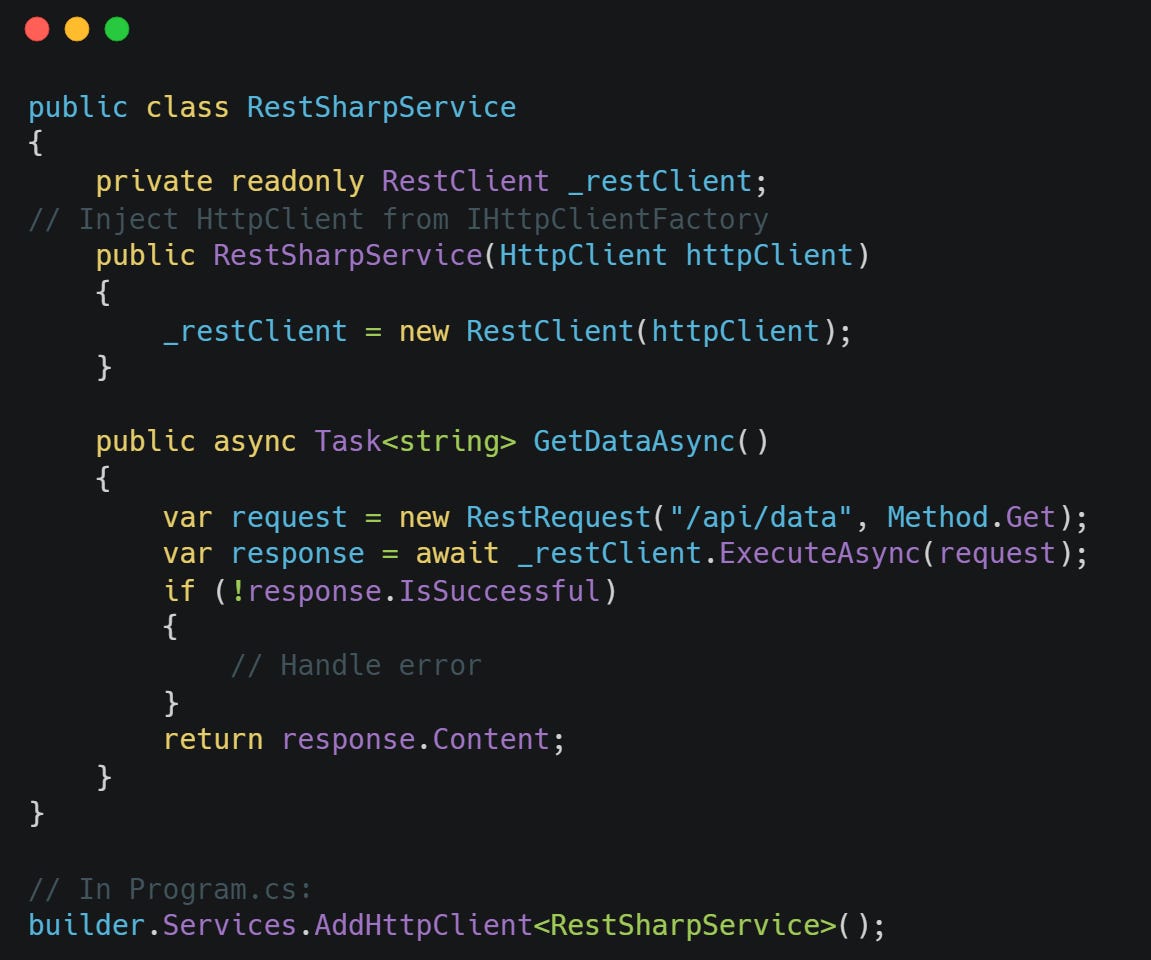Select the GetDataAsync method name
This screenshot has width=1151, height=960.
coord(634,441)
